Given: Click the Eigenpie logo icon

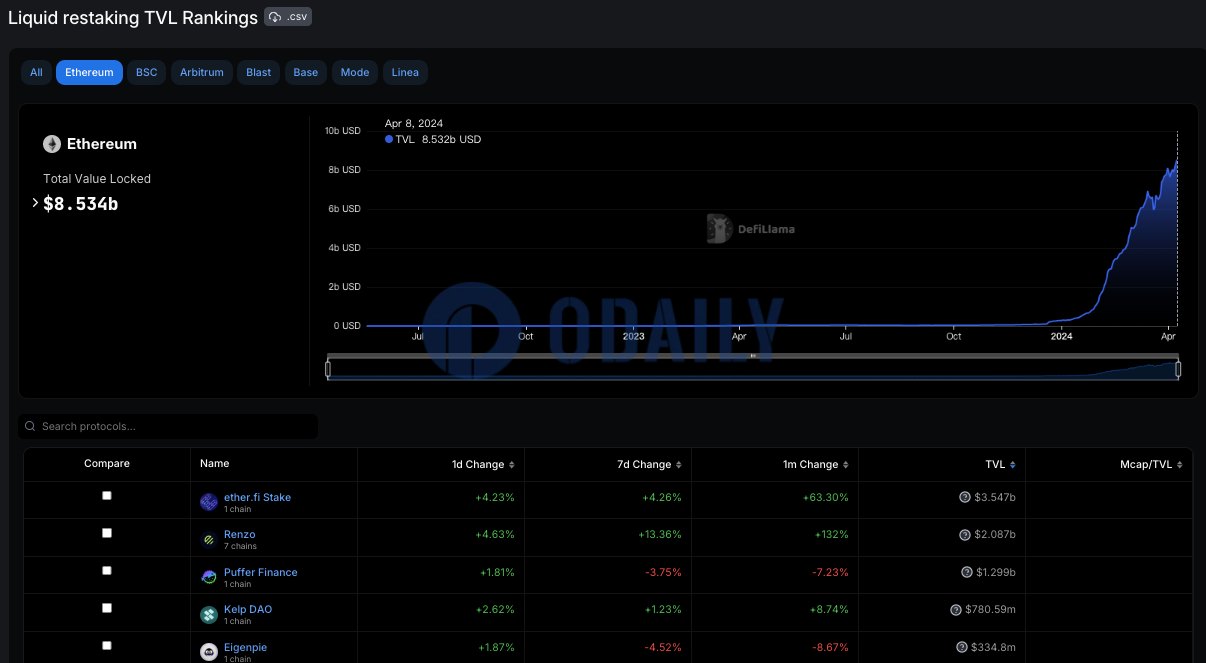Looking at the screenshot, I should coord(209,652).
